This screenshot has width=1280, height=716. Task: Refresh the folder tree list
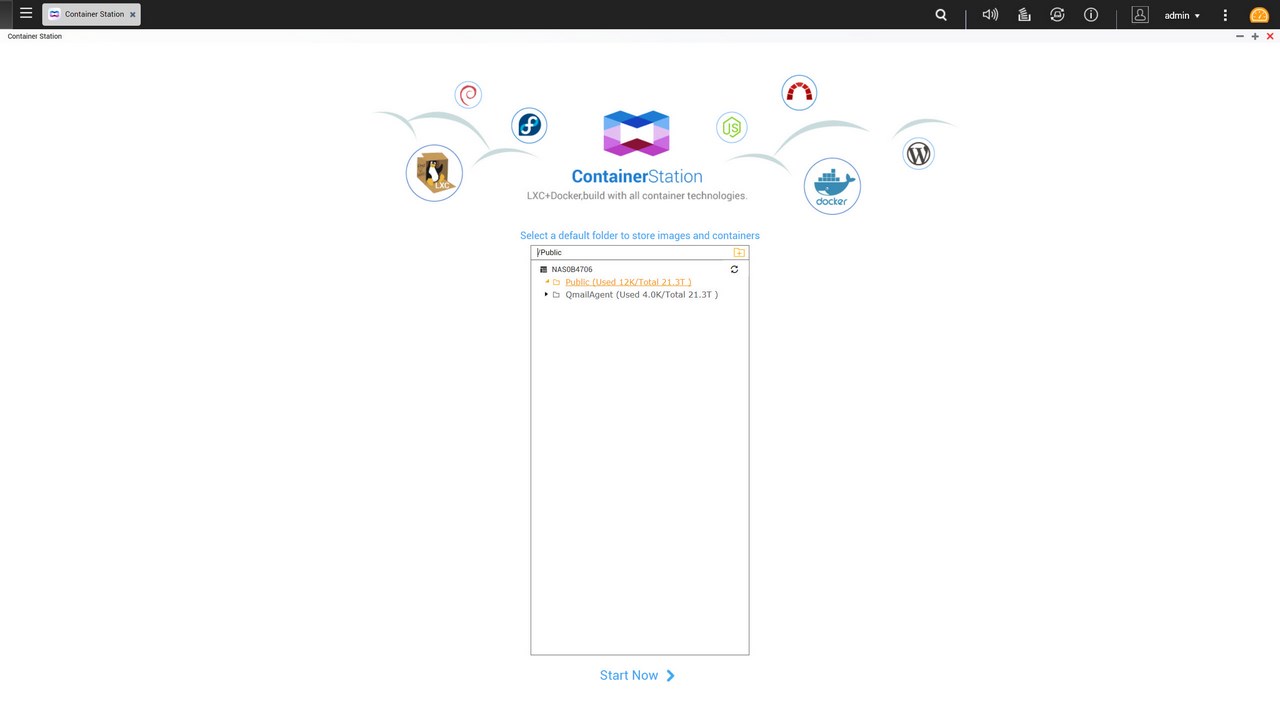pyautogui.click(x=734, y=270)
